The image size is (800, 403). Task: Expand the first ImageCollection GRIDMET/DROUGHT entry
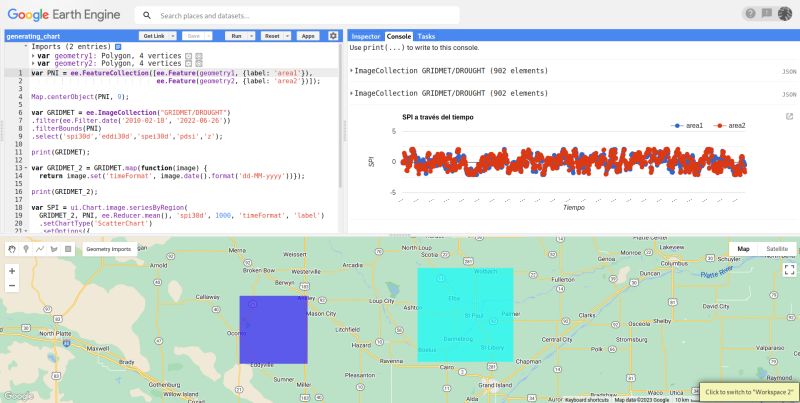[x=352, y=70]
